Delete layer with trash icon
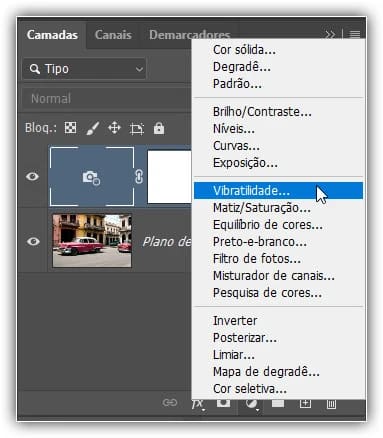383x438 pixels. [x=331, y=404]
